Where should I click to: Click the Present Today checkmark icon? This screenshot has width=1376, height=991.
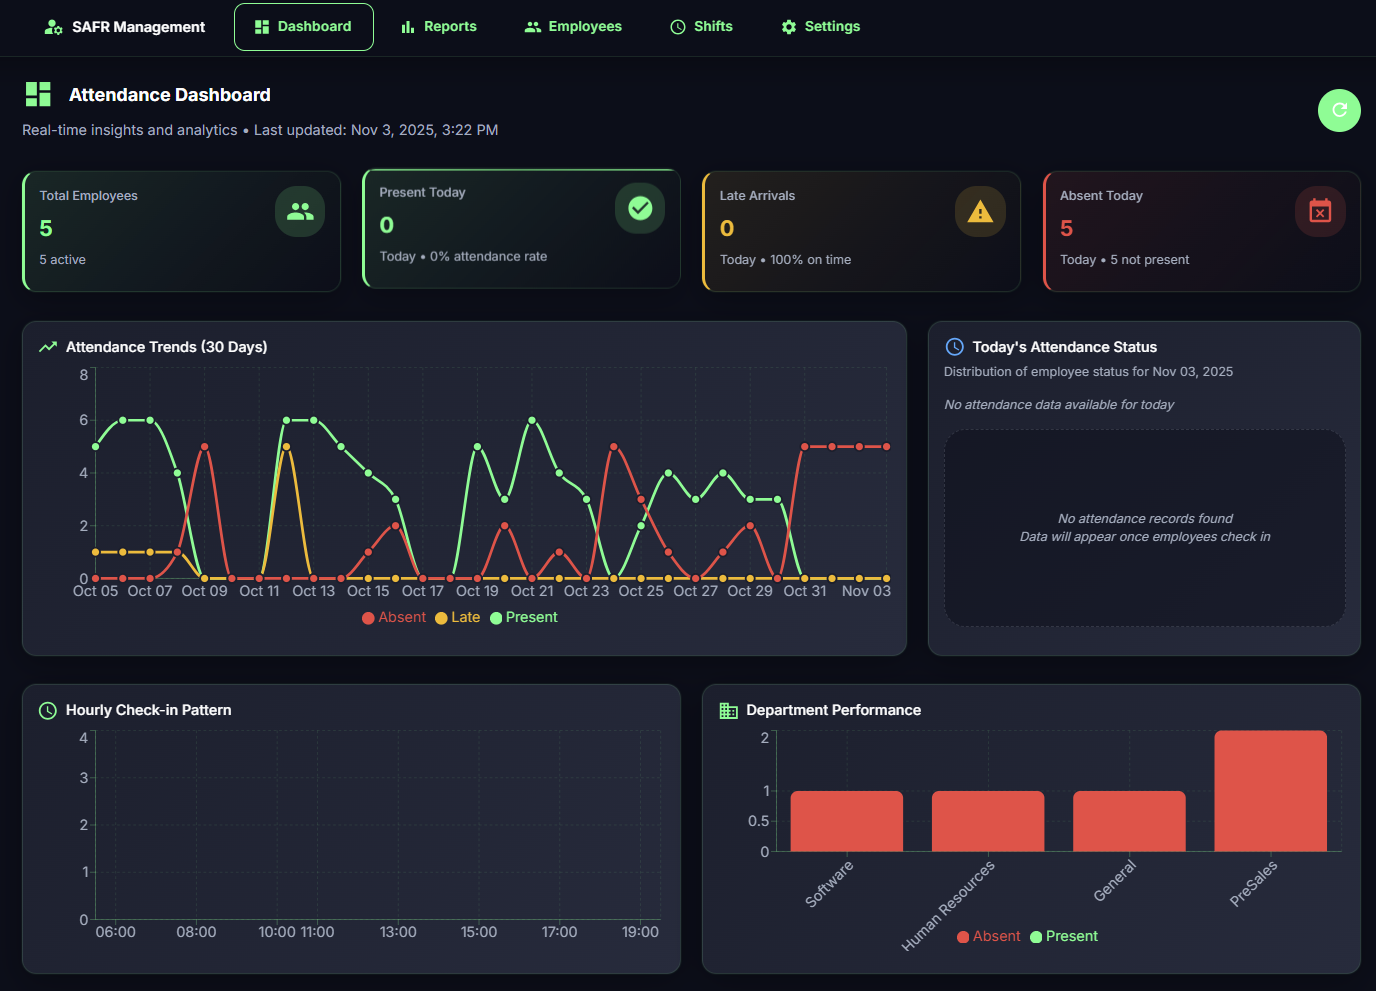(x=640, y=208)
